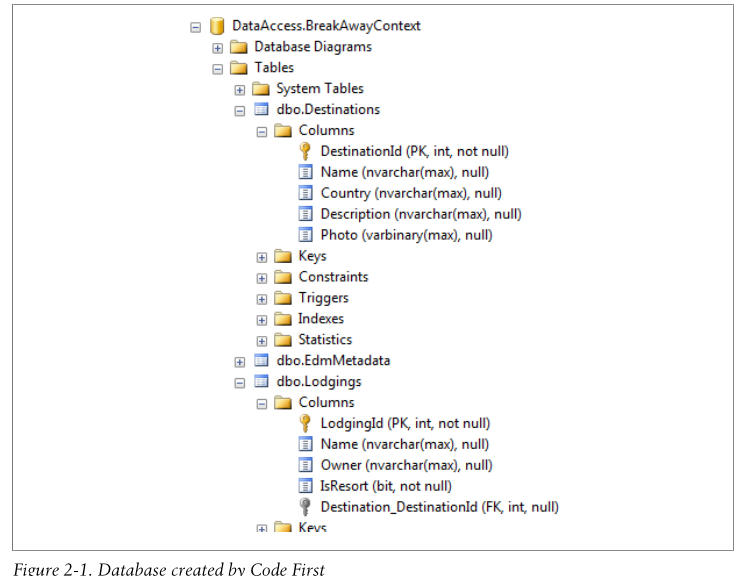Select Photo (varbinary(max), null) column
Image resolution: width=742 pixels, height=576 pixels.
(406, 235)
